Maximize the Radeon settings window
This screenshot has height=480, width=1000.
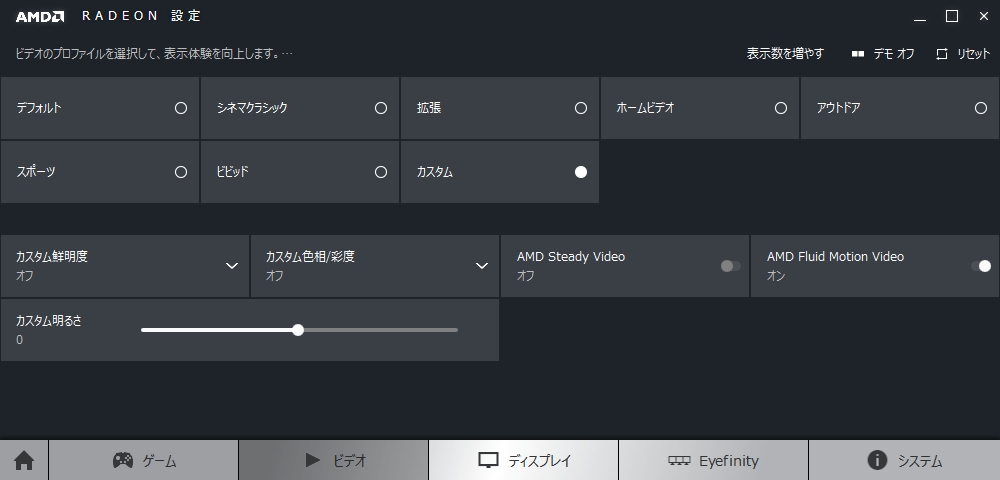click(952, 17)
